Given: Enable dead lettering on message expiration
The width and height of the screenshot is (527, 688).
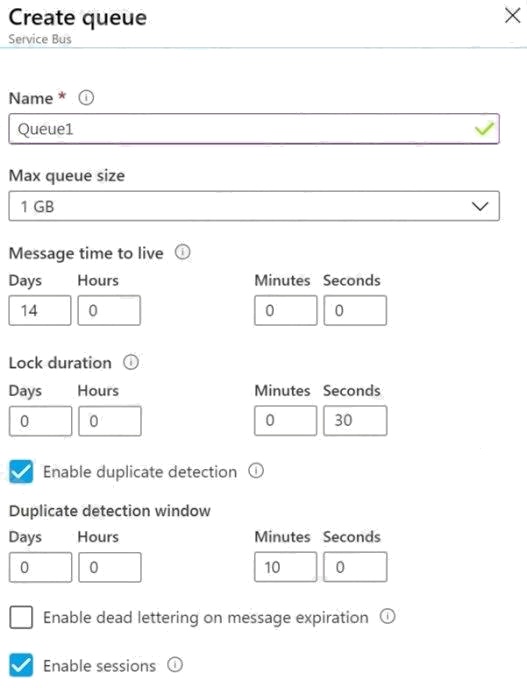Looking at the screenshot, I should (x=21, y=617).
